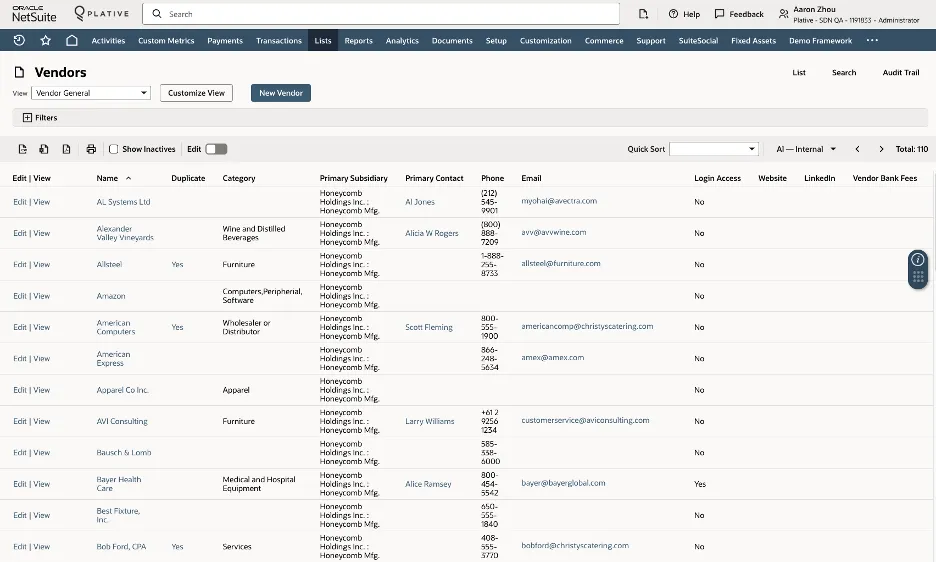This screenshot has width=936, height=562.
Task: Click the drag handle of the floating widget
Action: point(918,277)
